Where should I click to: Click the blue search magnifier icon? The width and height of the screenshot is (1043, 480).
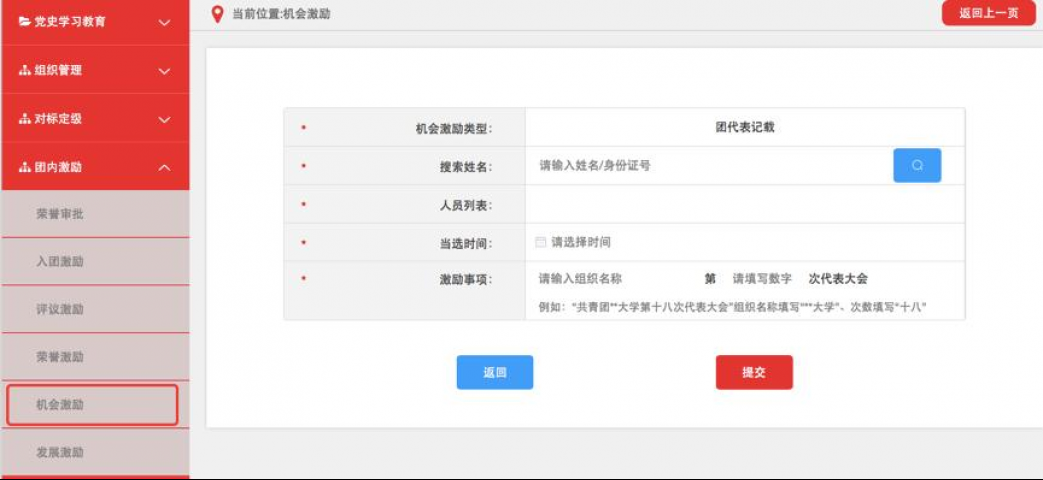pyautogui.click(x=916, y=165)
